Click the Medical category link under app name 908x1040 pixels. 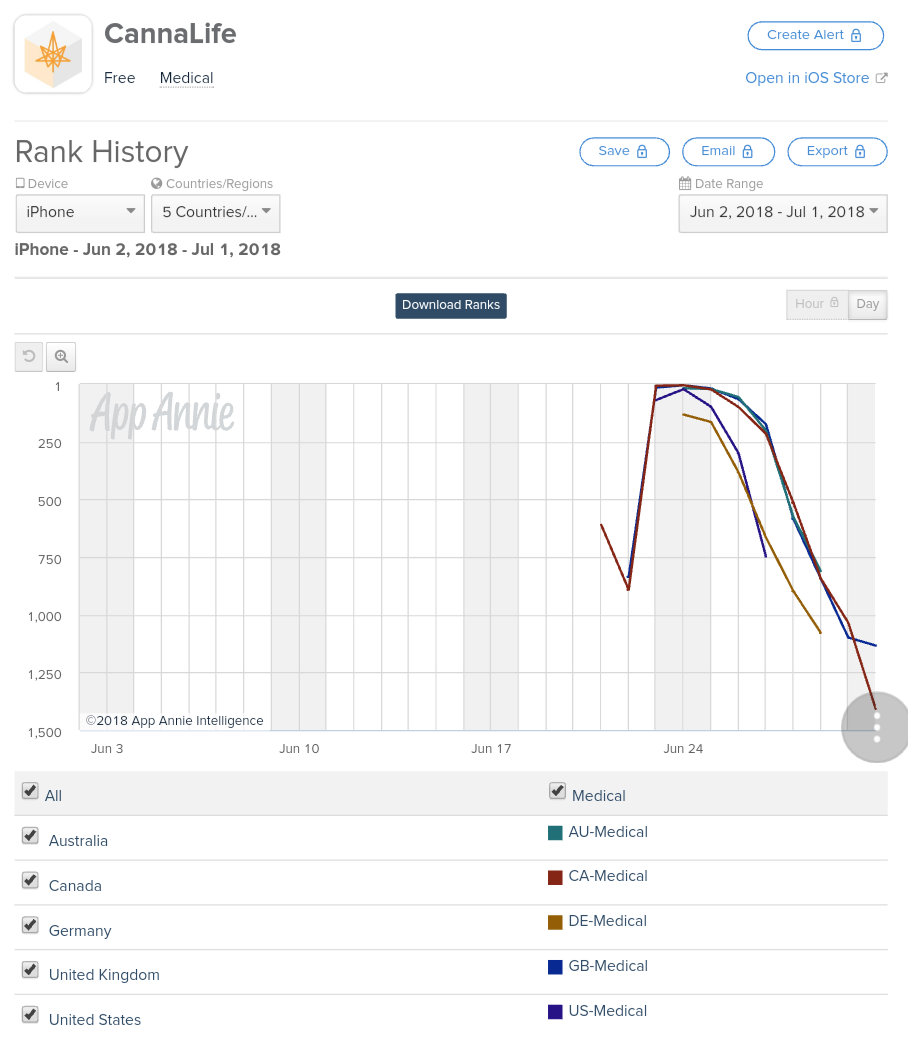(x=186, y=78)
